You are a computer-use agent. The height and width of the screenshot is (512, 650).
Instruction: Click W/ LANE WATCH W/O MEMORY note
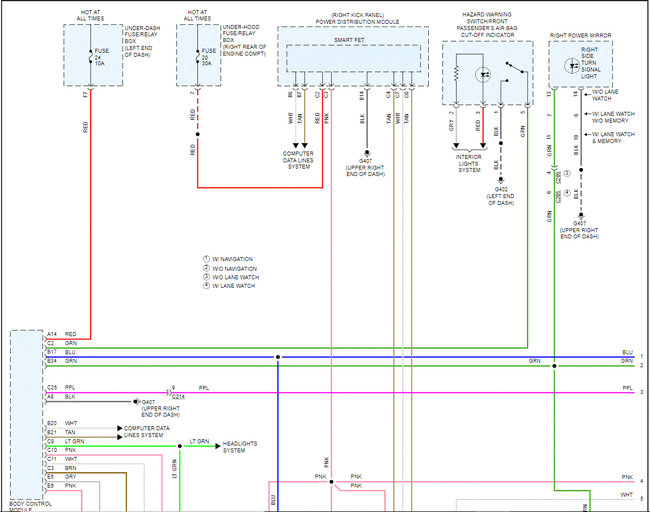(613, 117)
